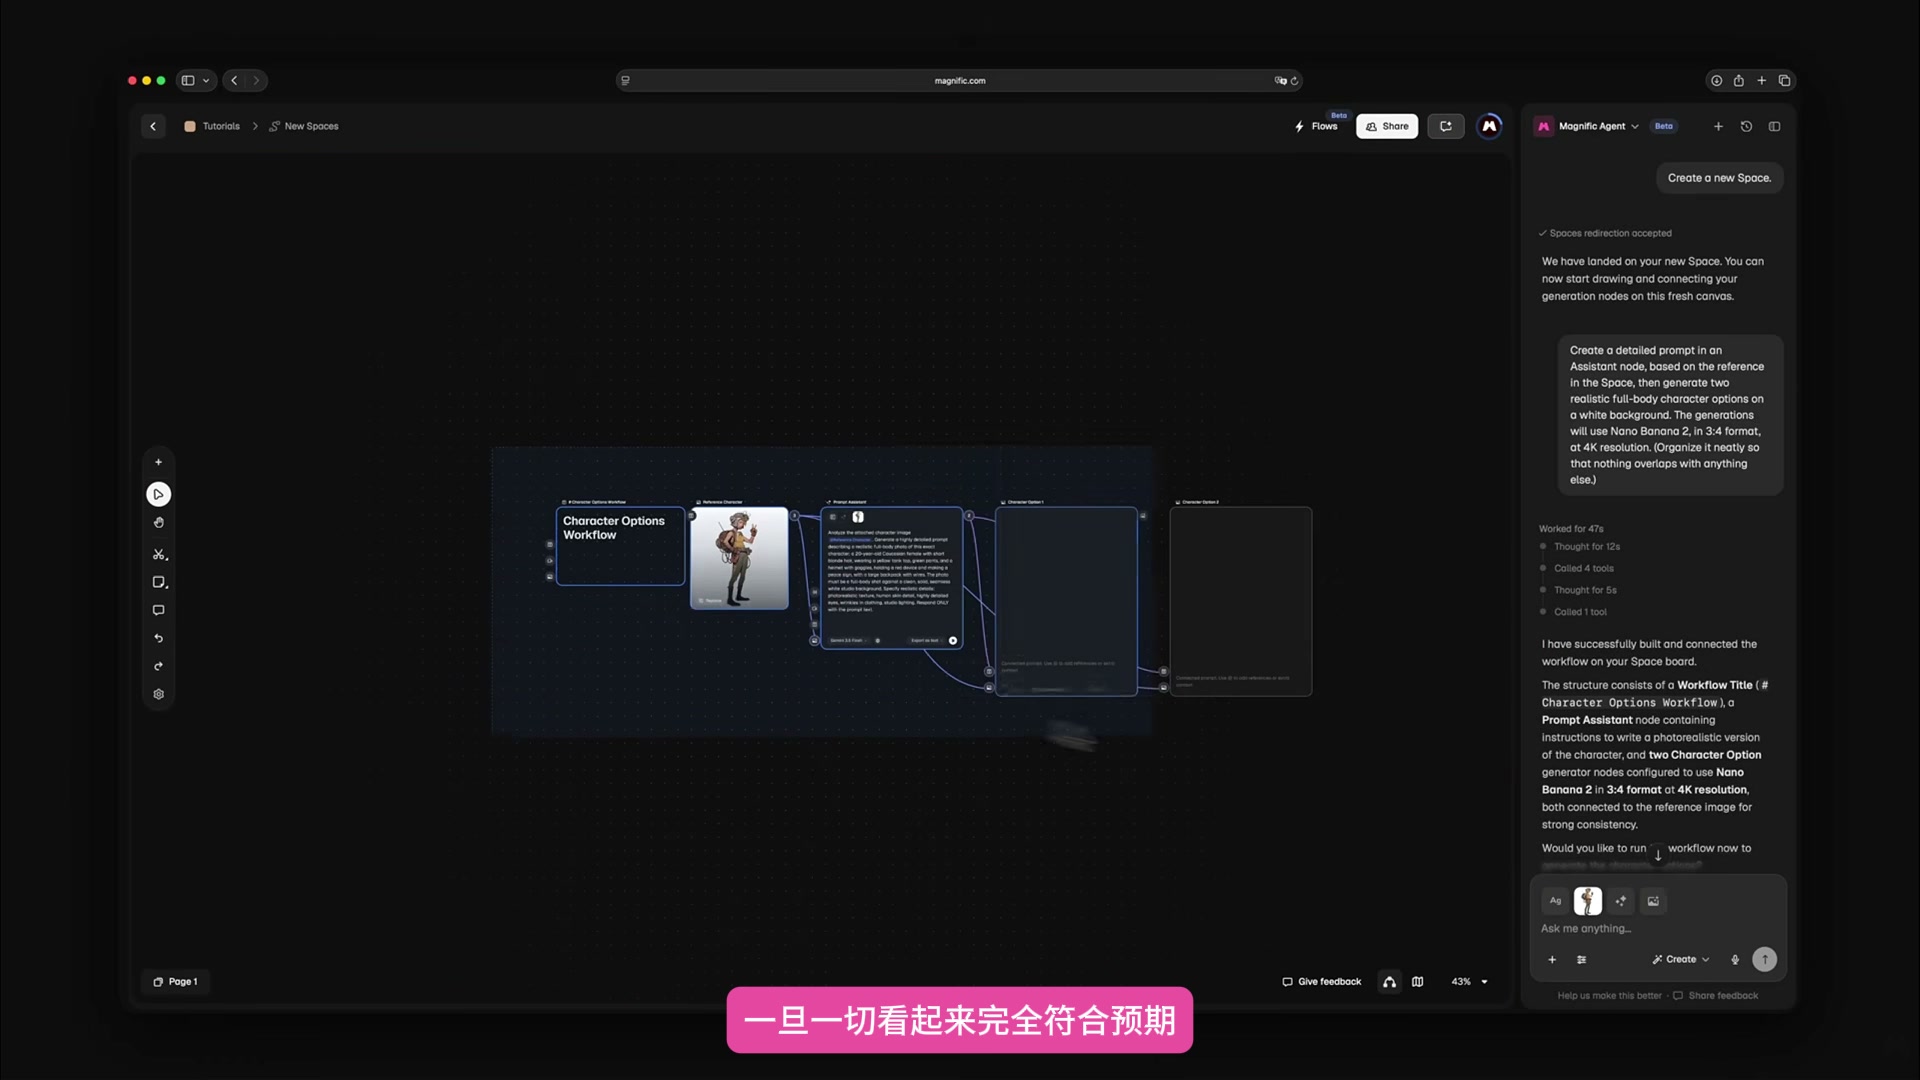
Task: Open the Flows menu
Action: pos(1316,126)
